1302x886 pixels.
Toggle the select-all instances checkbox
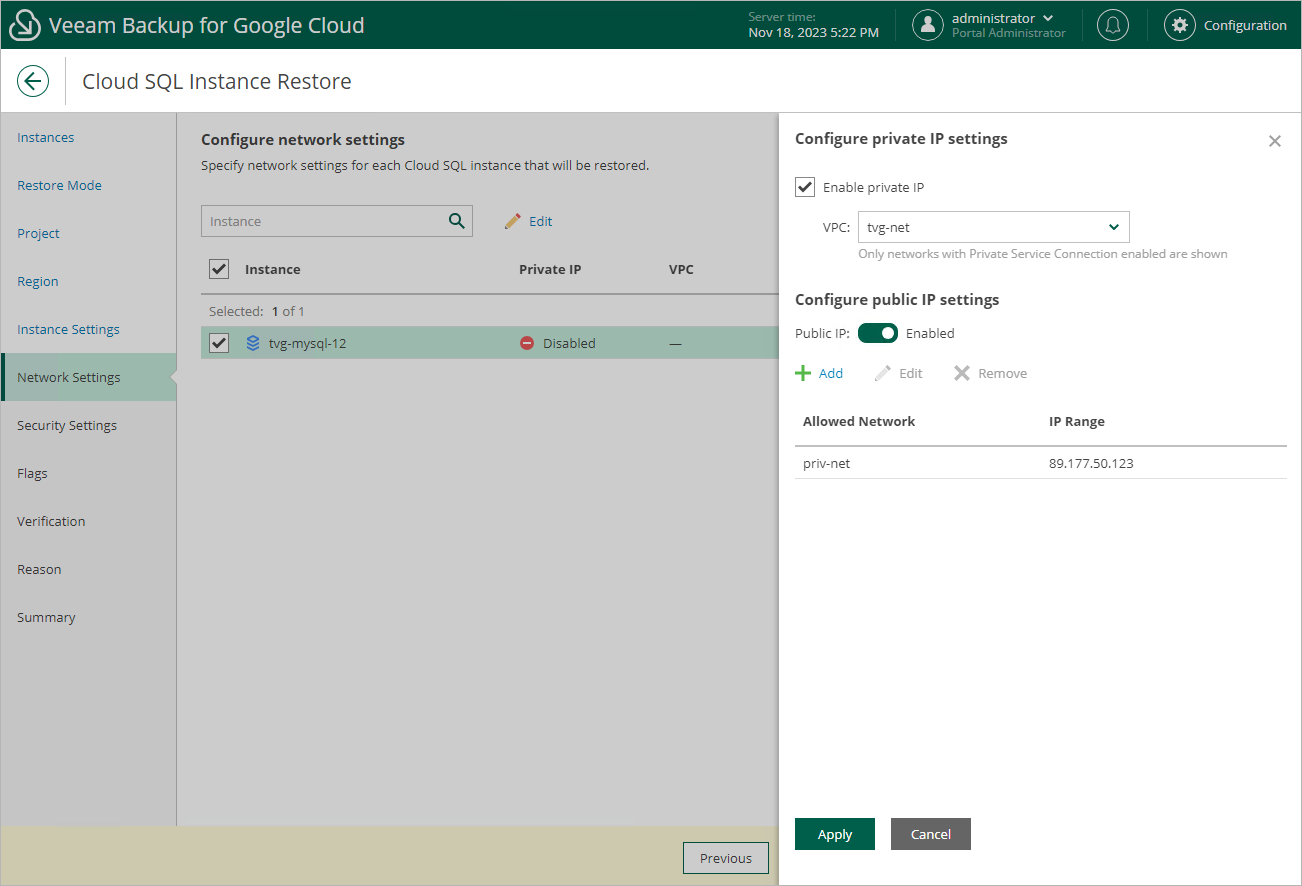coord(219,269)
